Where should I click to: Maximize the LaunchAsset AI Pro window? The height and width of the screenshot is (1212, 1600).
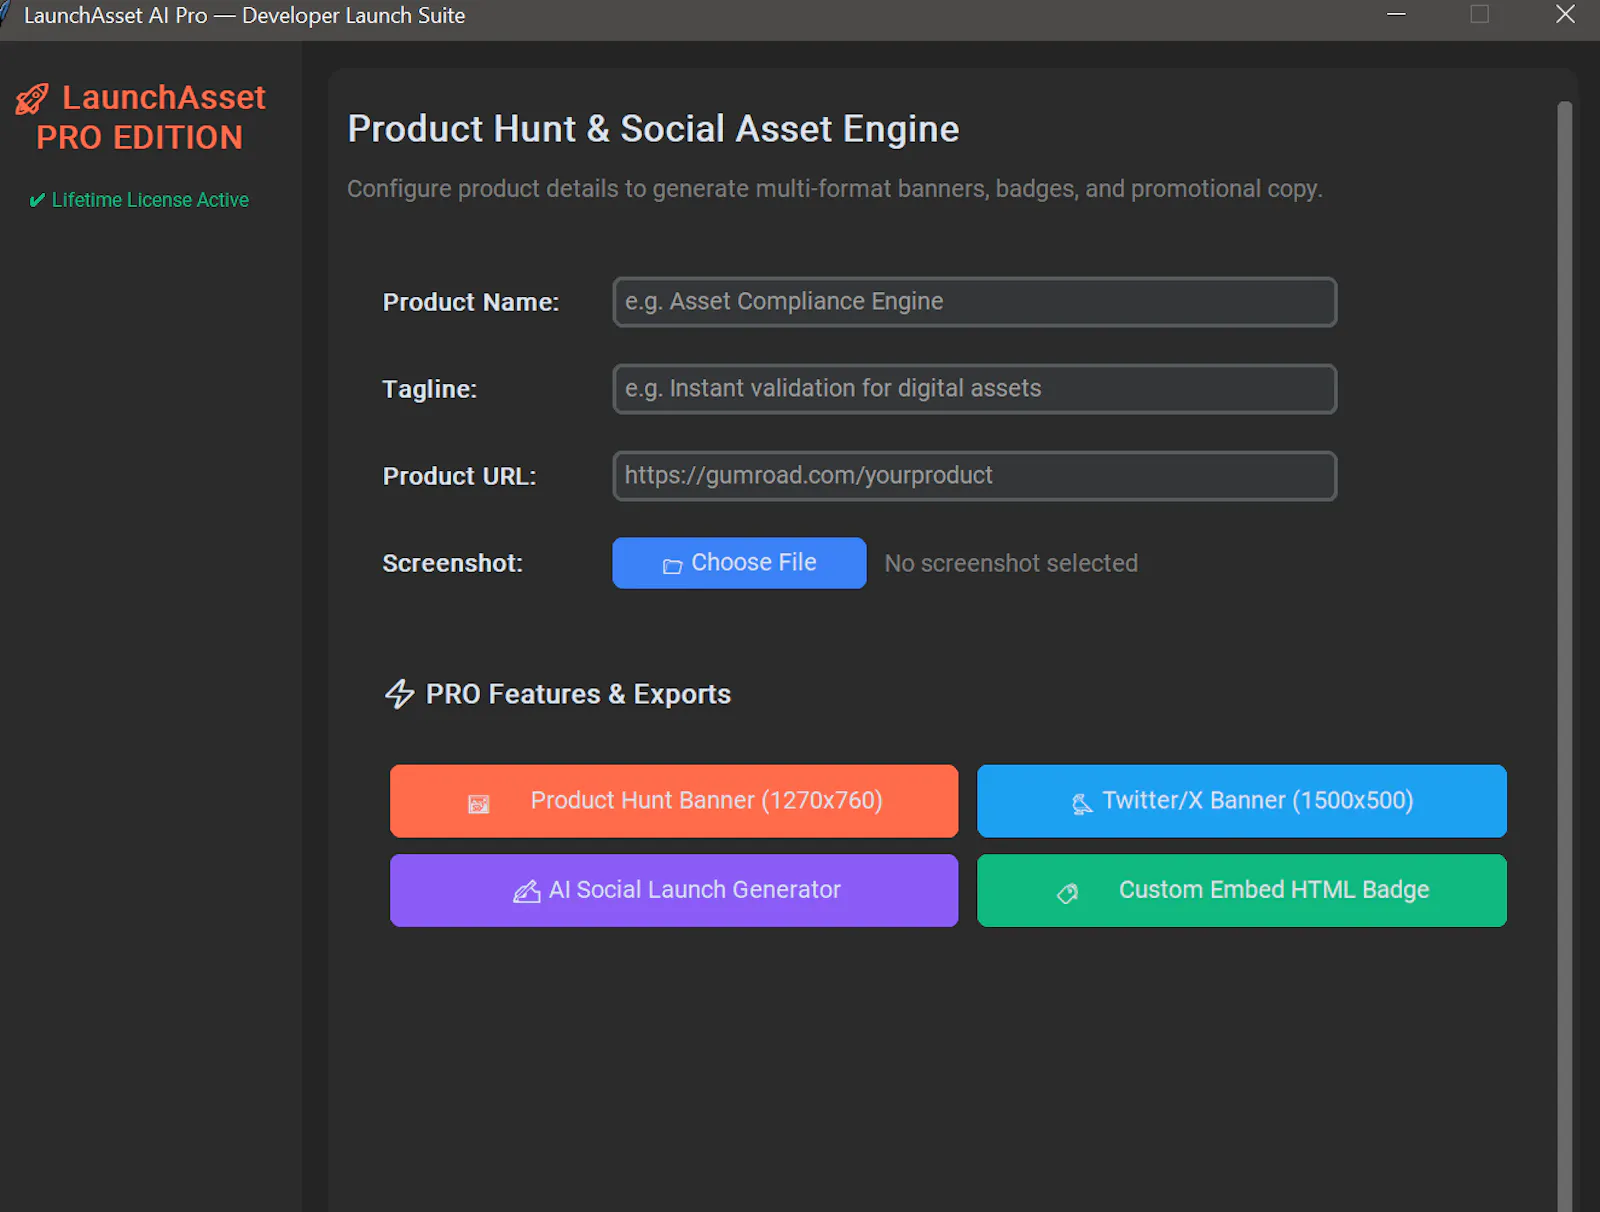(1480, 14)
